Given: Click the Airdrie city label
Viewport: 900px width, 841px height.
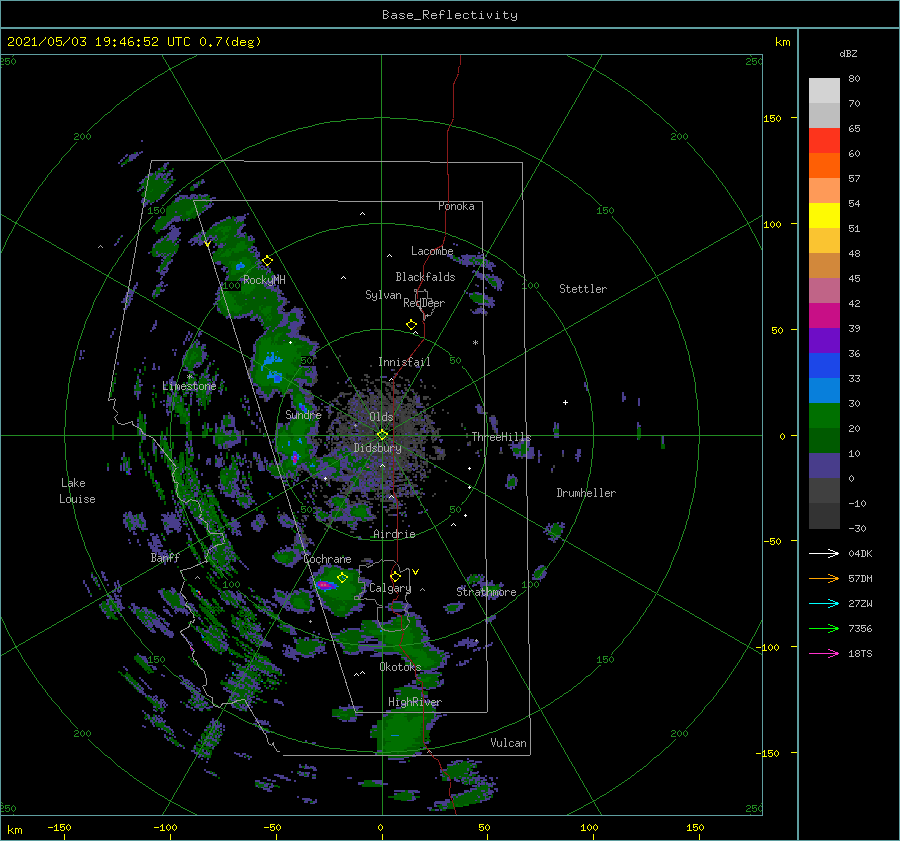Looking at the screenshot, I should [394, 534].
